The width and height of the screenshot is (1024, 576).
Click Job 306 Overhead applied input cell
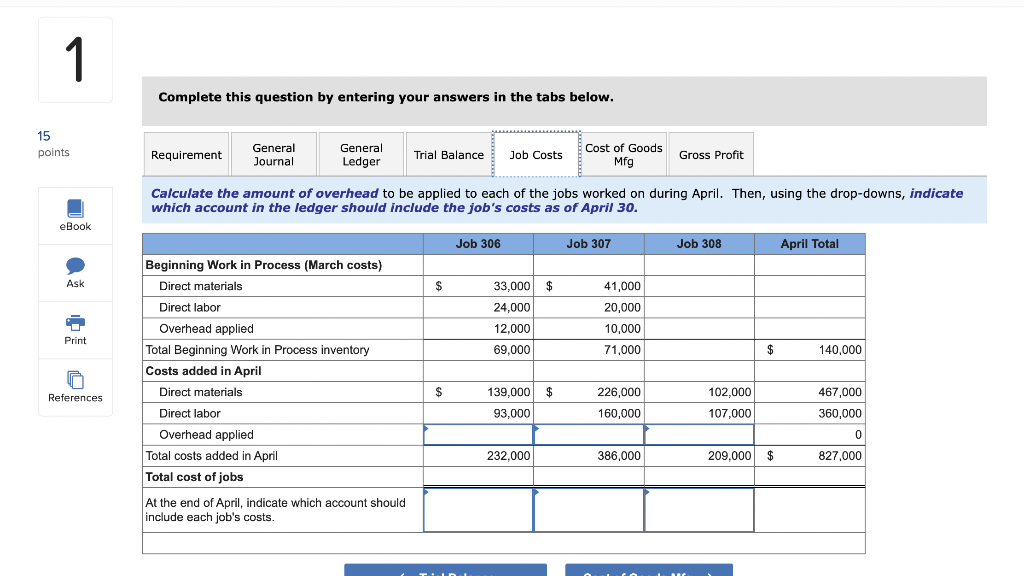tap(478, 434)
